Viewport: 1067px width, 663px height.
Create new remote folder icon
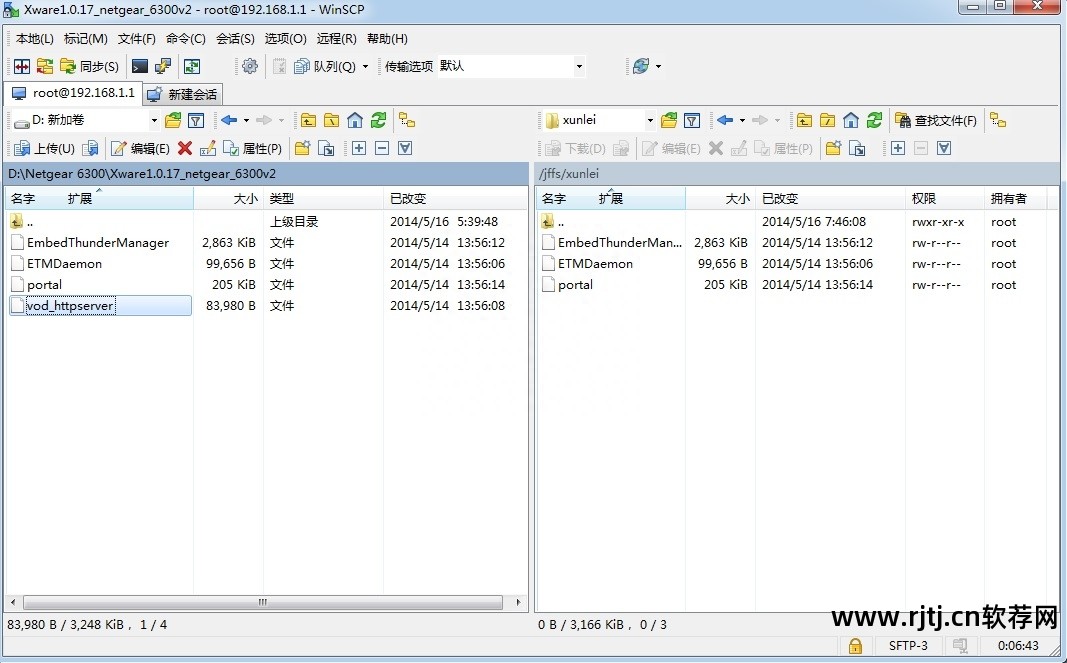(x=833, y=148)
